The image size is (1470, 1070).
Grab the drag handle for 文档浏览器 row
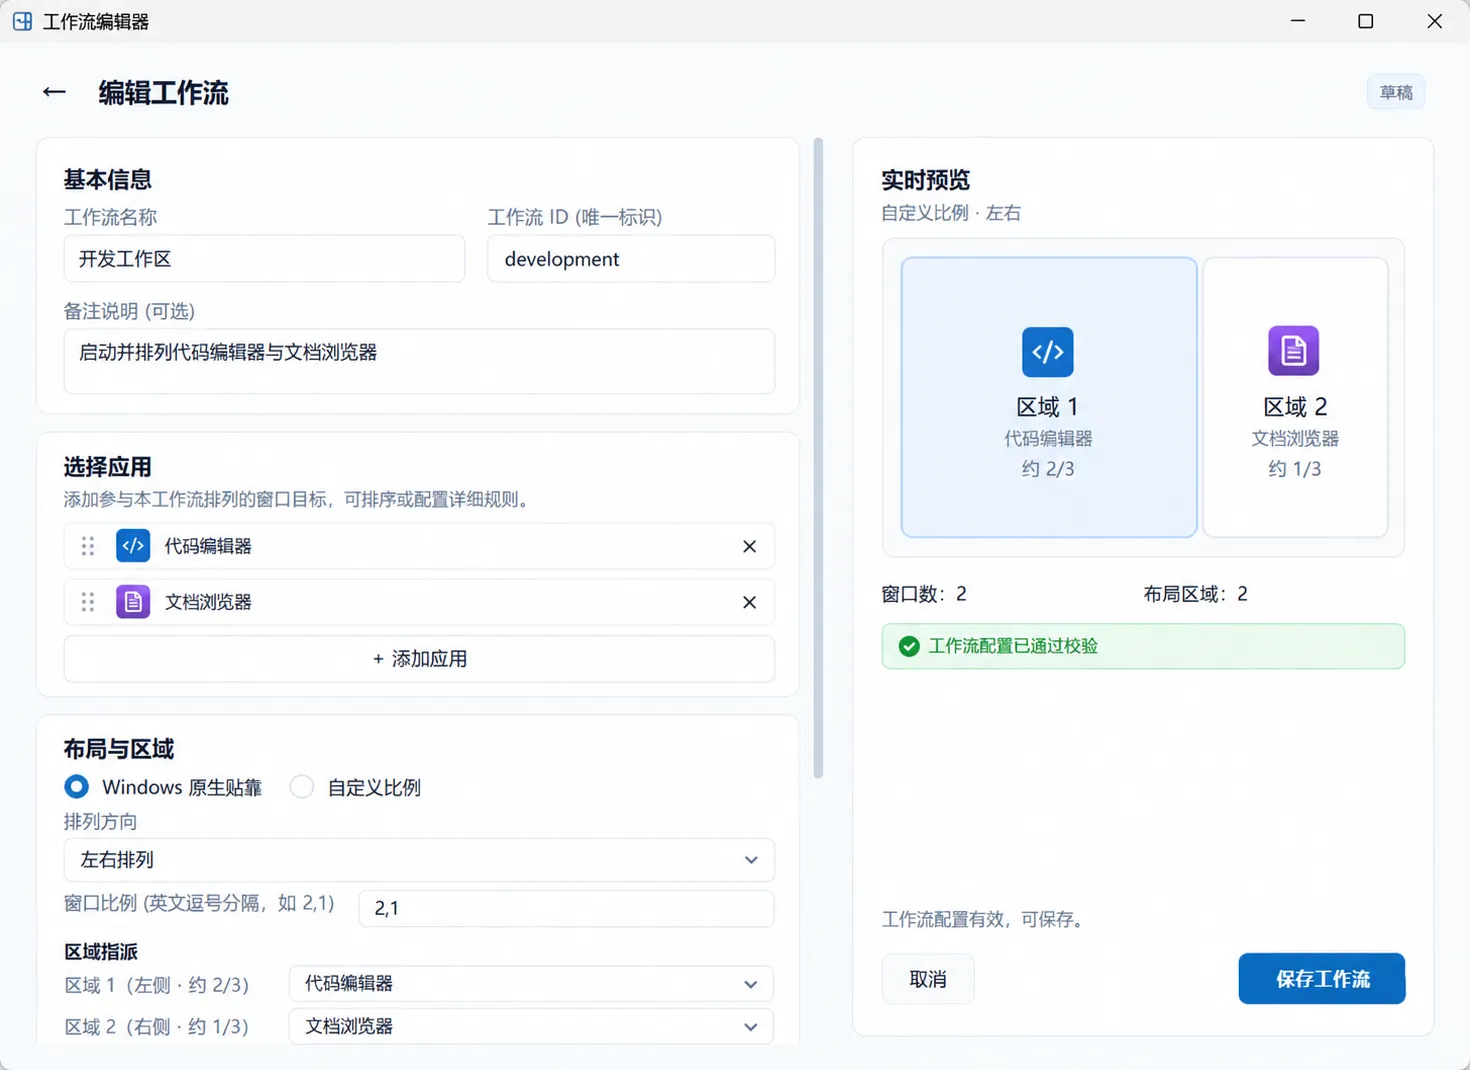[88, 602]
